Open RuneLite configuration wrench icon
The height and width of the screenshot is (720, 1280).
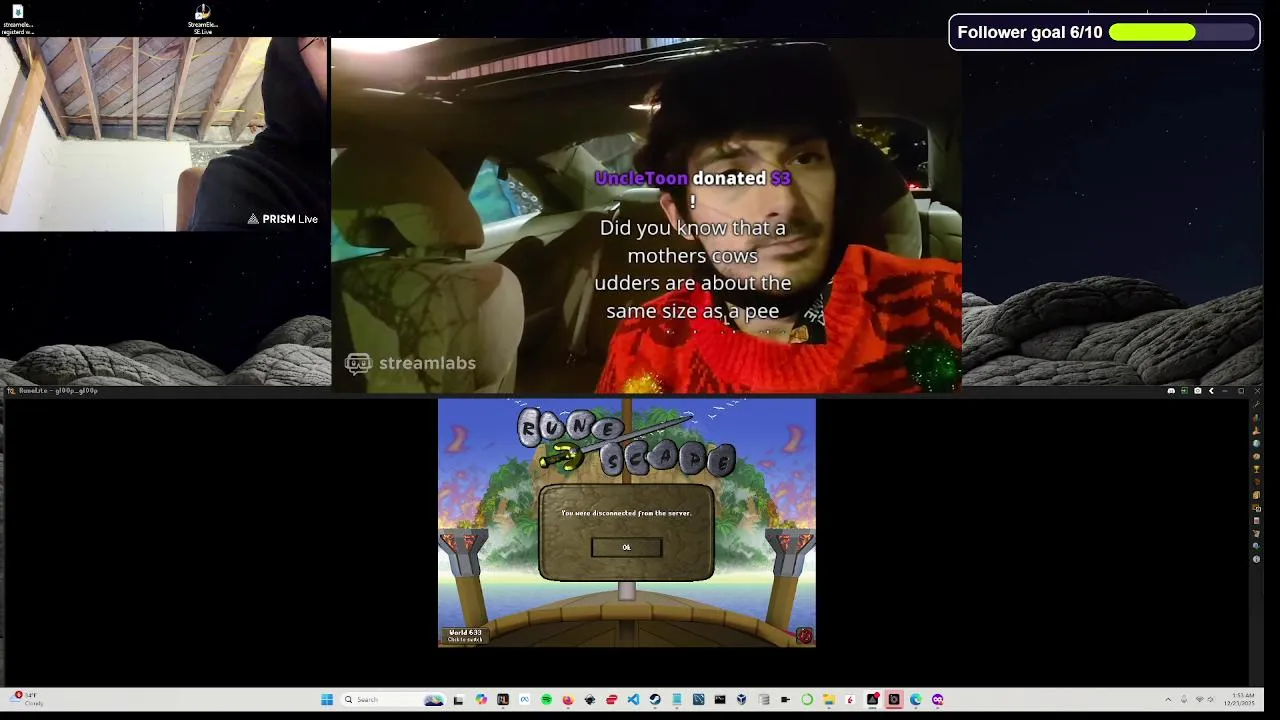click(x=1256, y=404)
